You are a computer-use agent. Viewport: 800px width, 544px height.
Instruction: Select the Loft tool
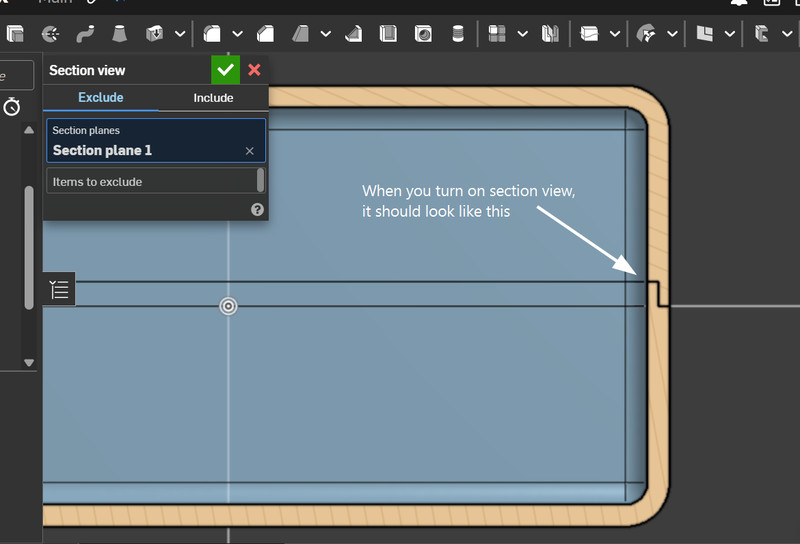[119, 34]
